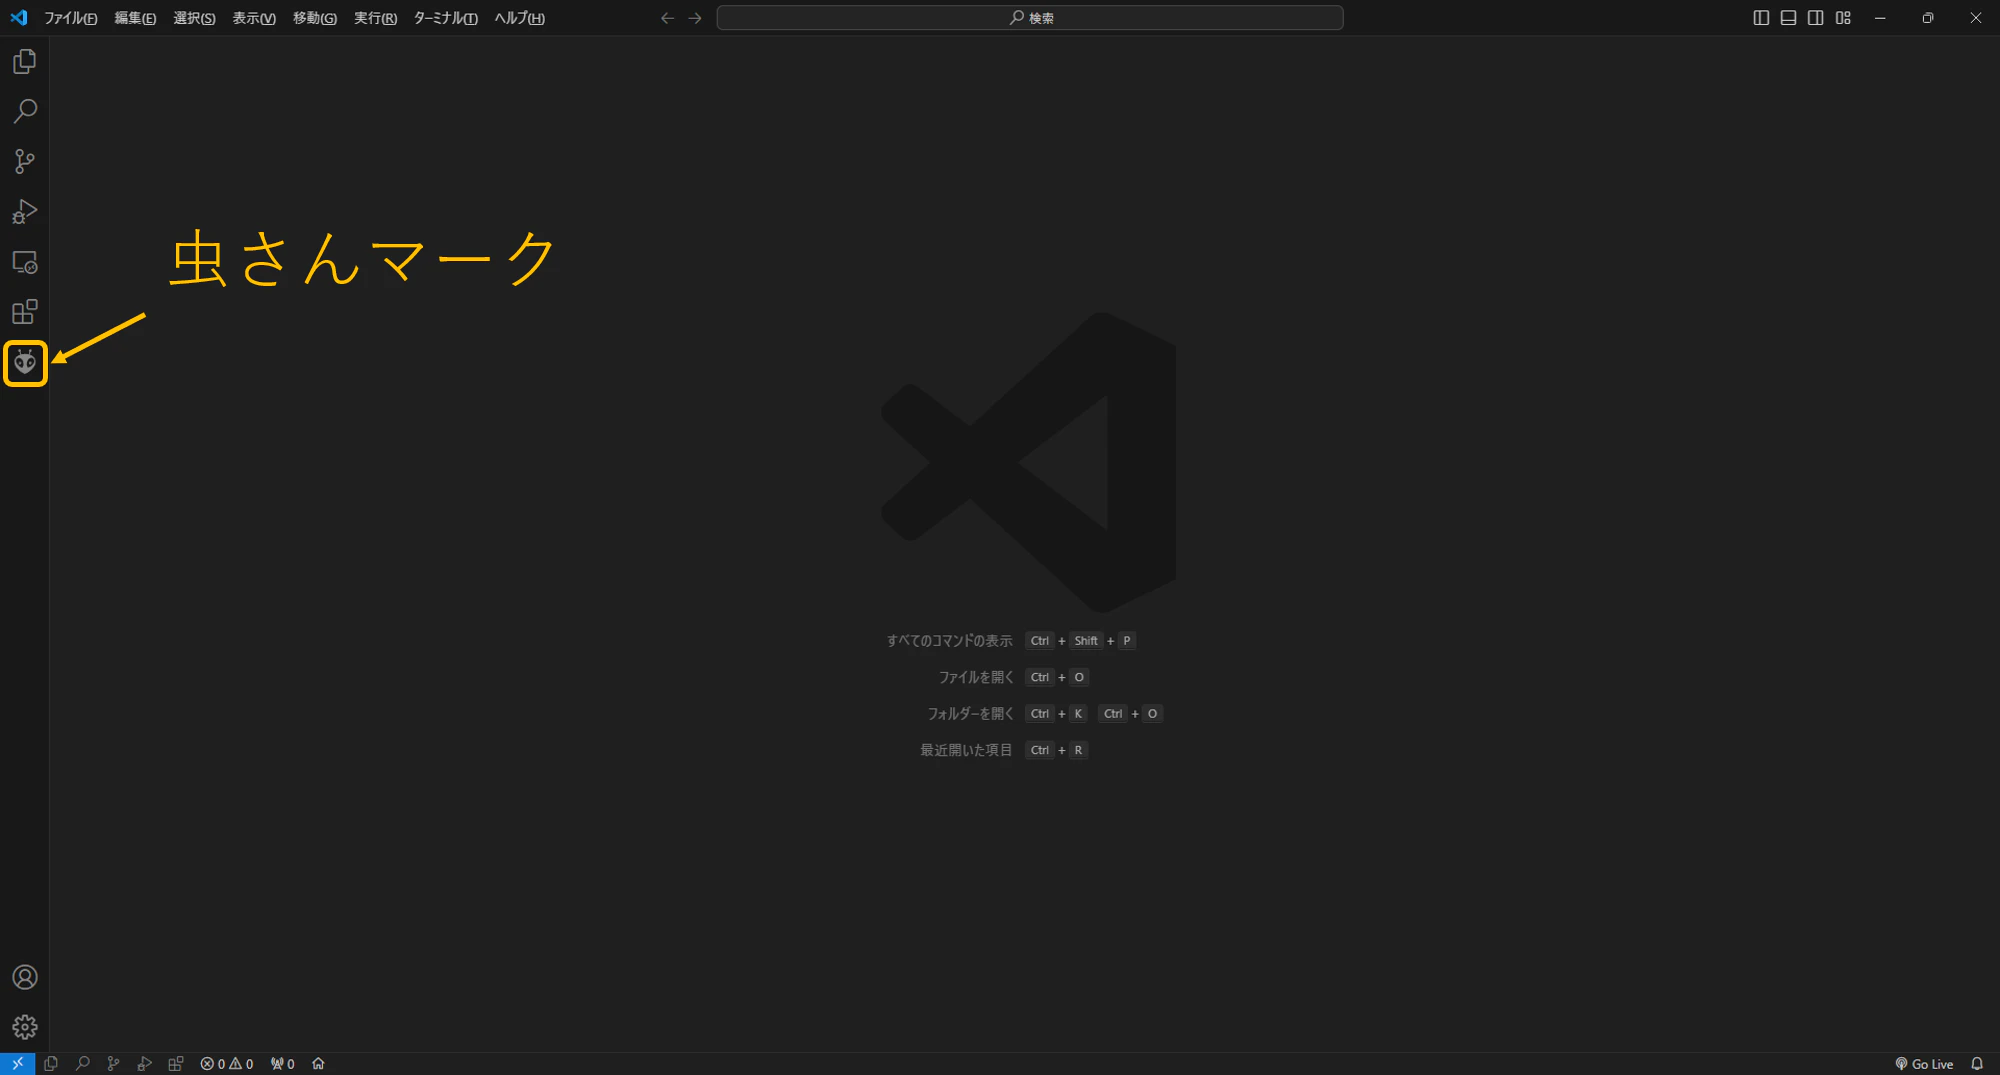2000x1075 pixels.
Task: Click the forwarded ports status indicator
Action: (283, 1064)
